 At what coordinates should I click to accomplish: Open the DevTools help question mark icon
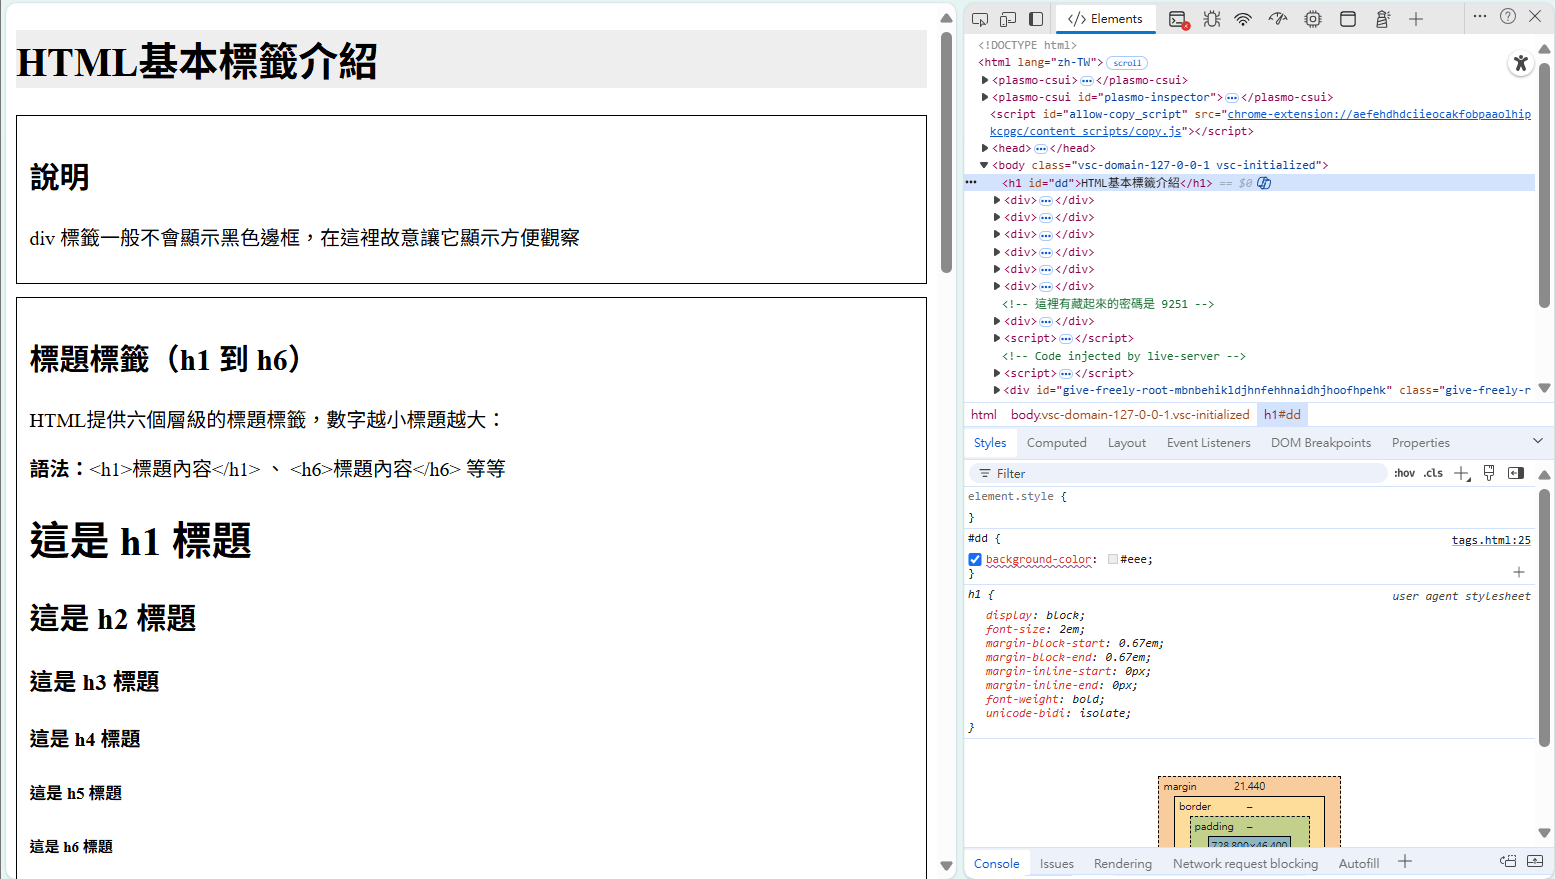pos(1508,16)
